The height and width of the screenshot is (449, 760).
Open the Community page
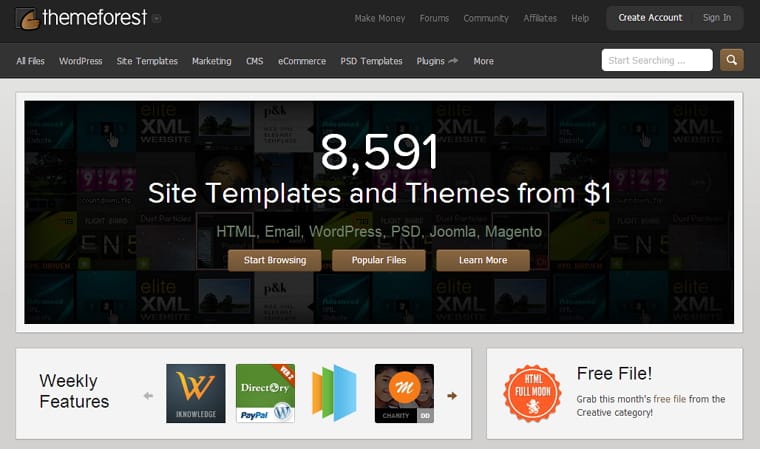coord(486,18)
